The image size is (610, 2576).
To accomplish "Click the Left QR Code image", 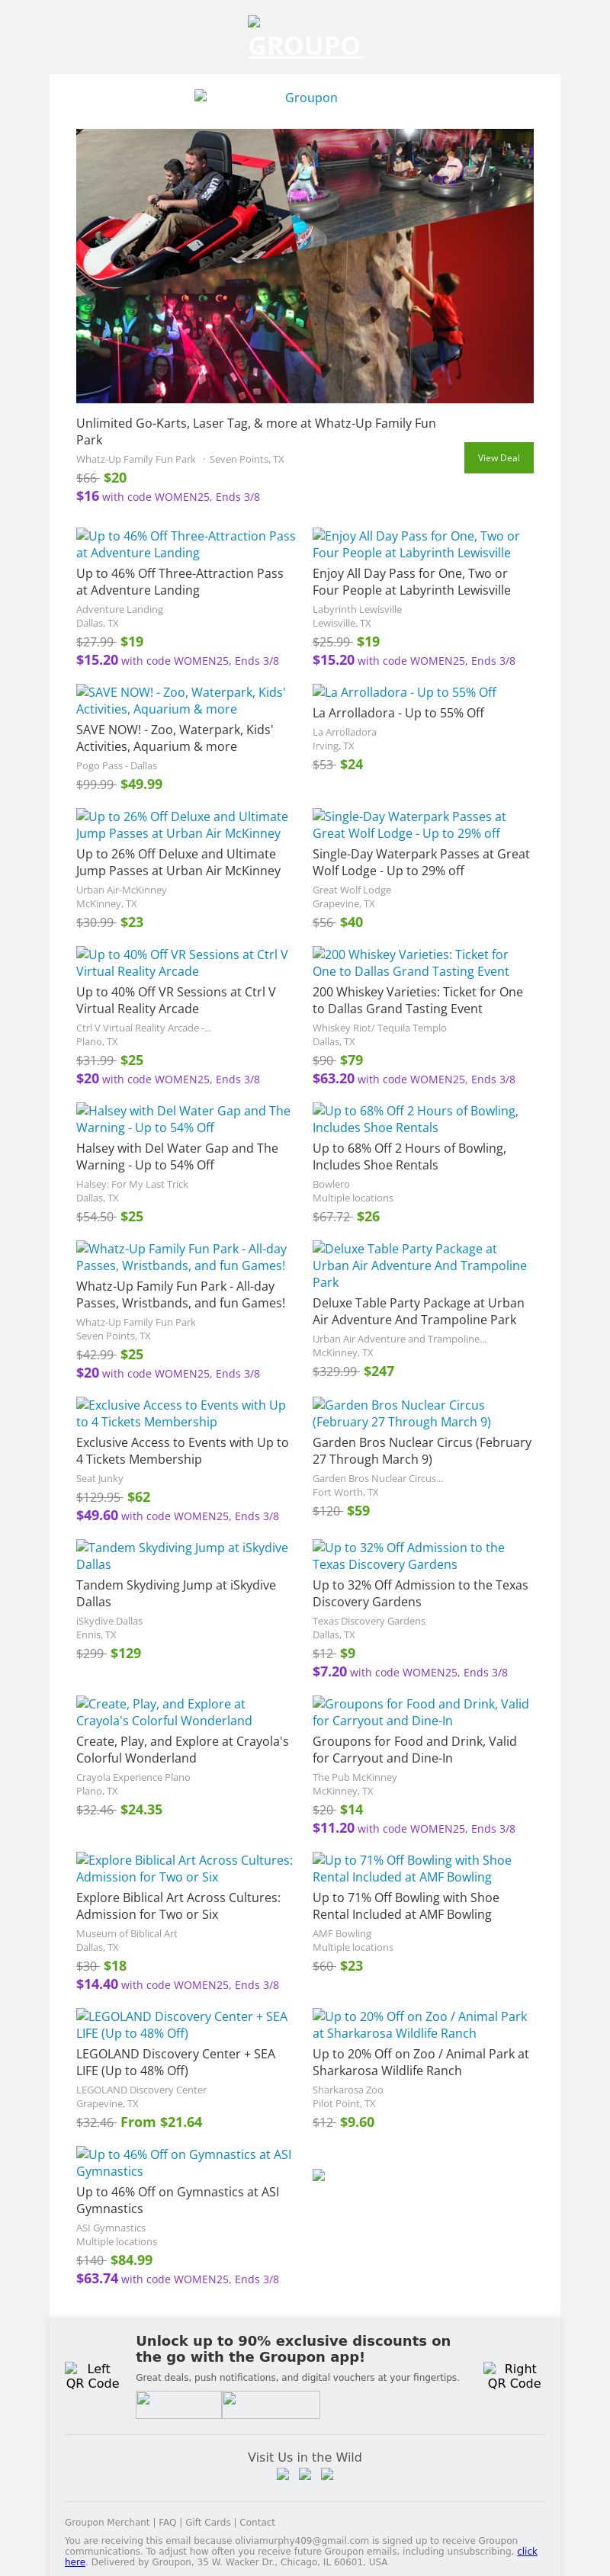I will (x=92, y=2376).
